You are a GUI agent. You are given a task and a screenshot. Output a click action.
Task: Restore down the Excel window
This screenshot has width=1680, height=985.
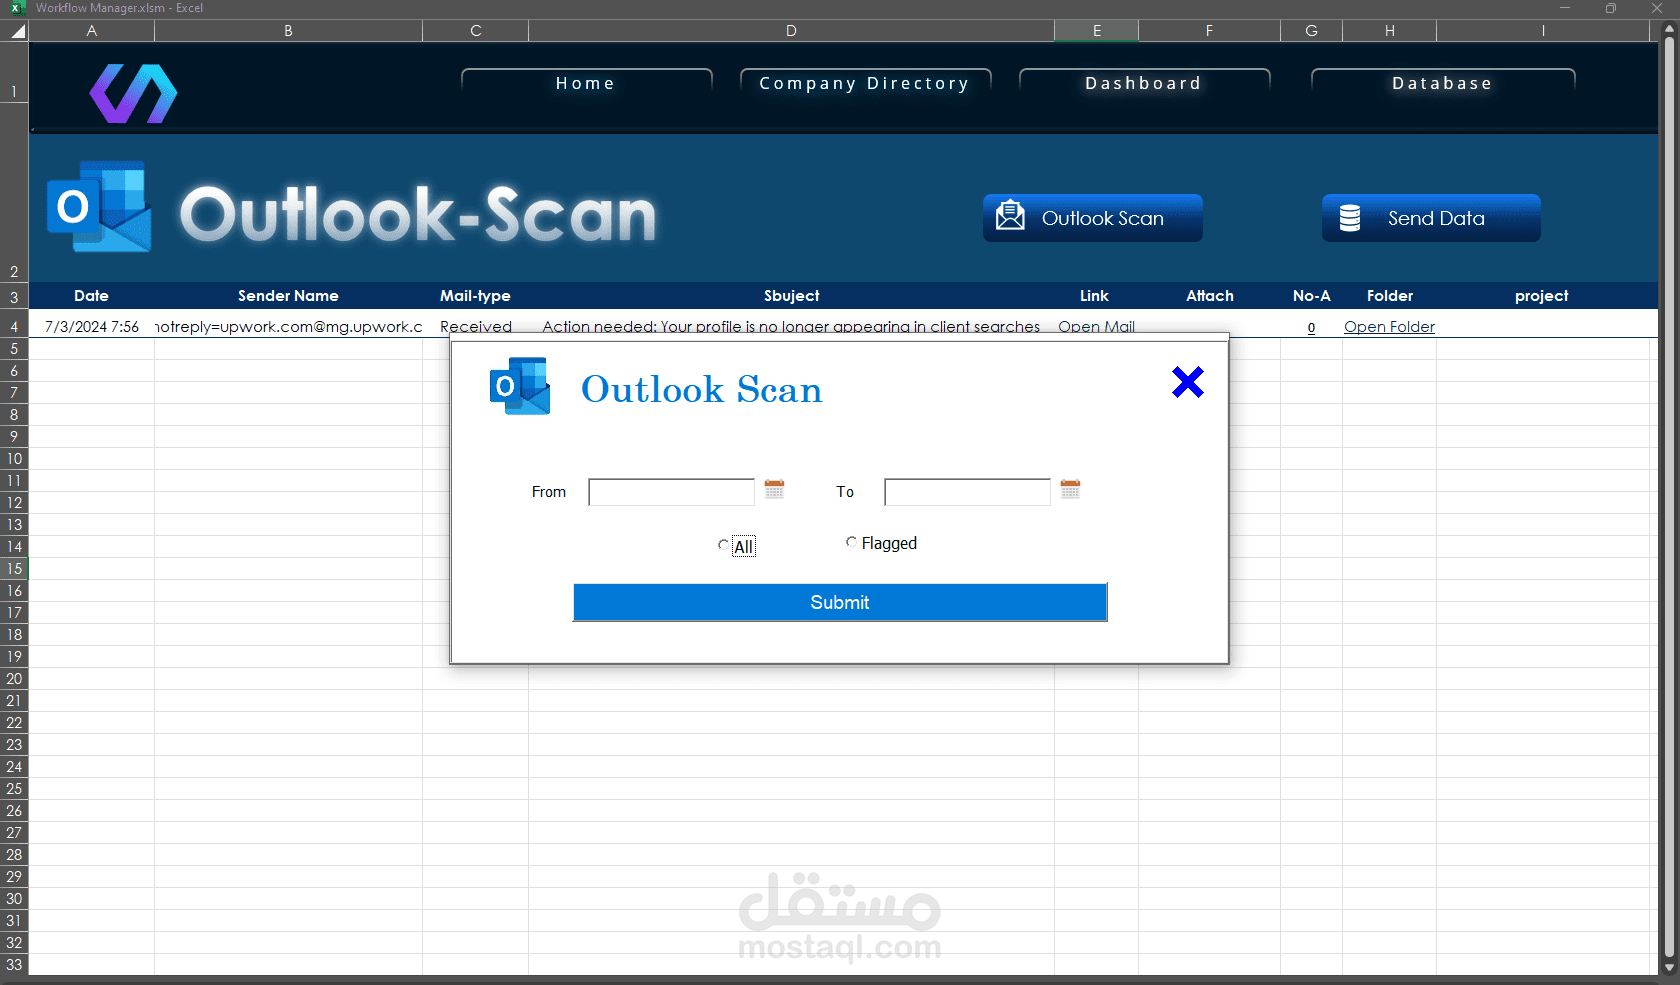click(1611, 8)
